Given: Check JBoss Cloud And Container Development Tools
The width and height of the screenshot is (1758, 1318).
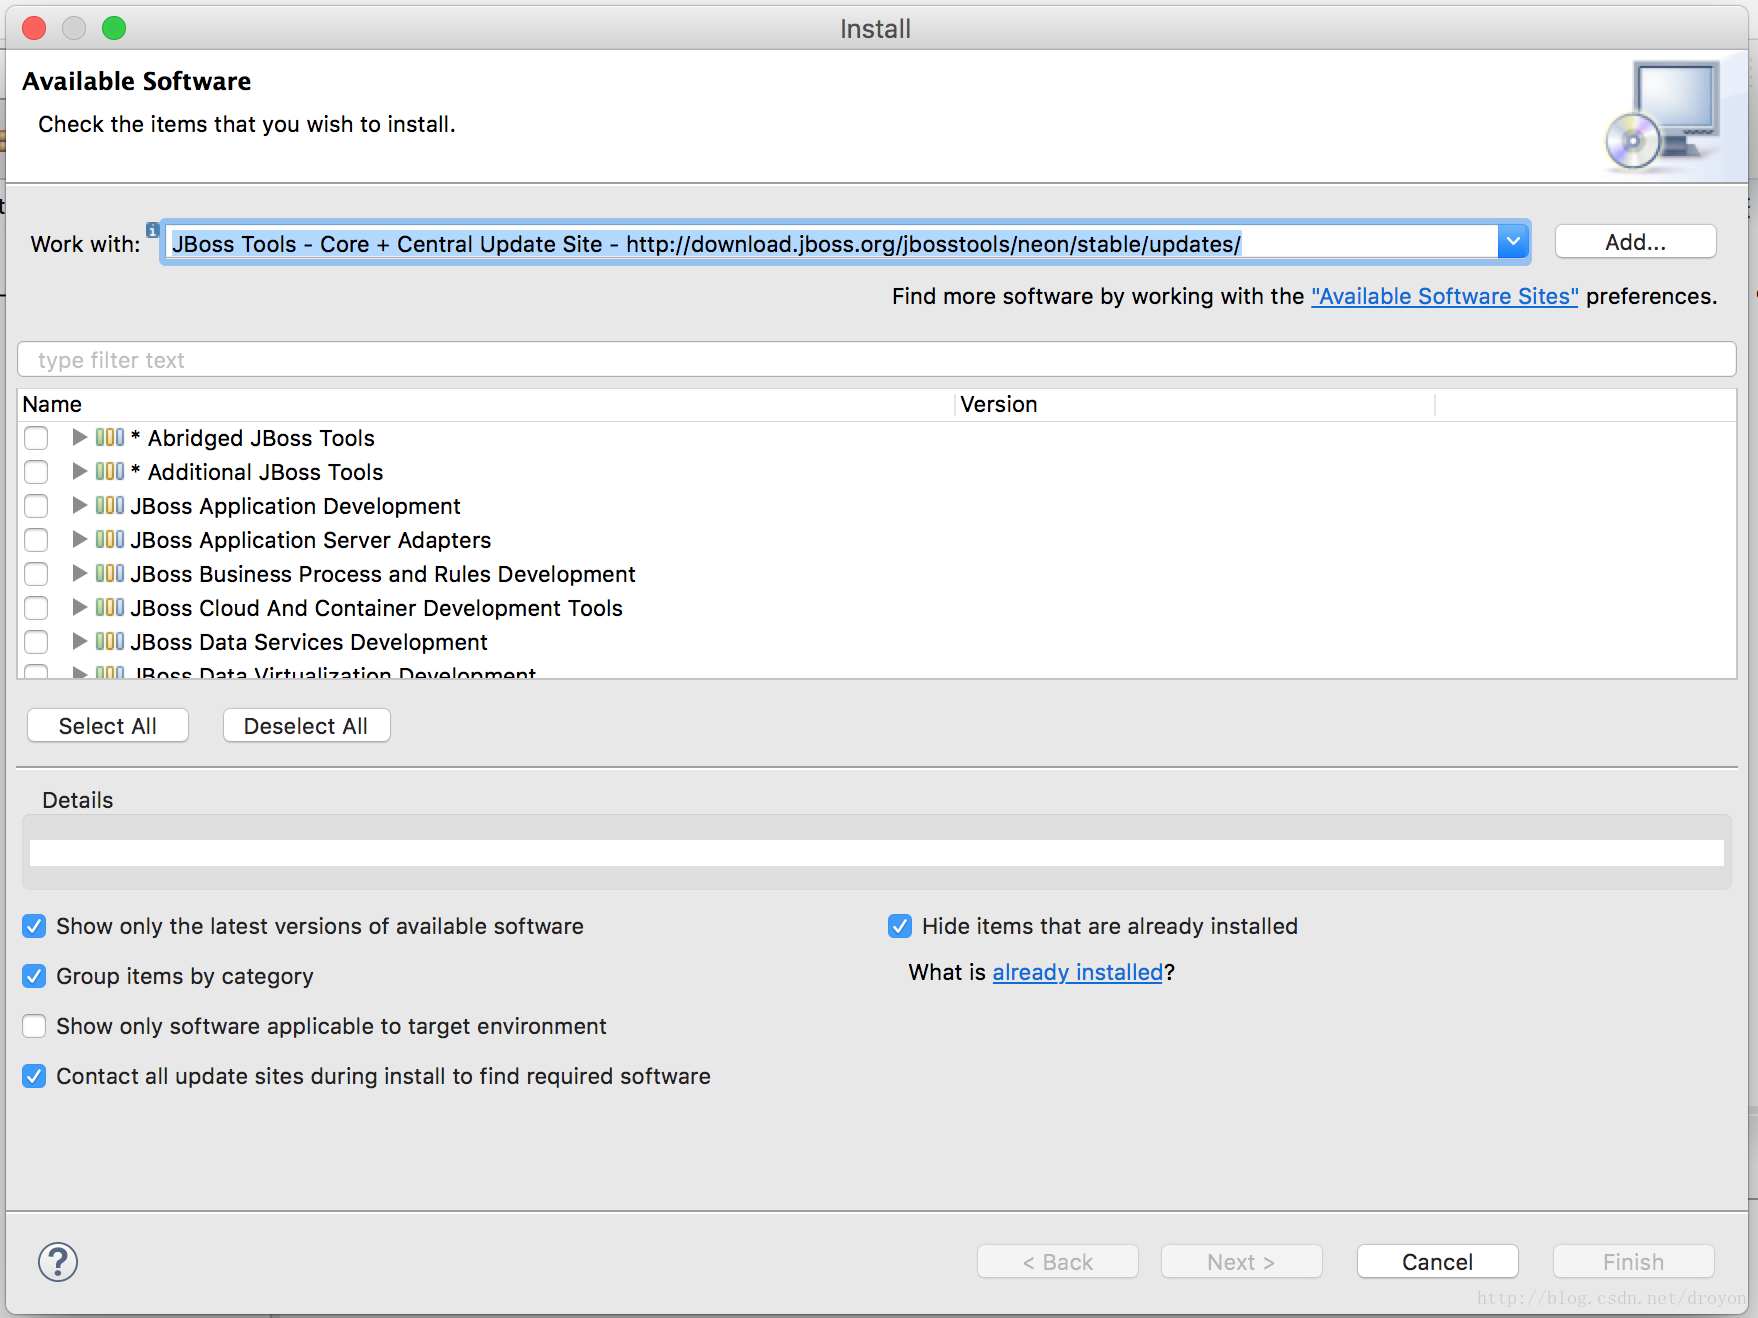Looking at the screenshot, I should pyautogui.click(x=36, y=608).
